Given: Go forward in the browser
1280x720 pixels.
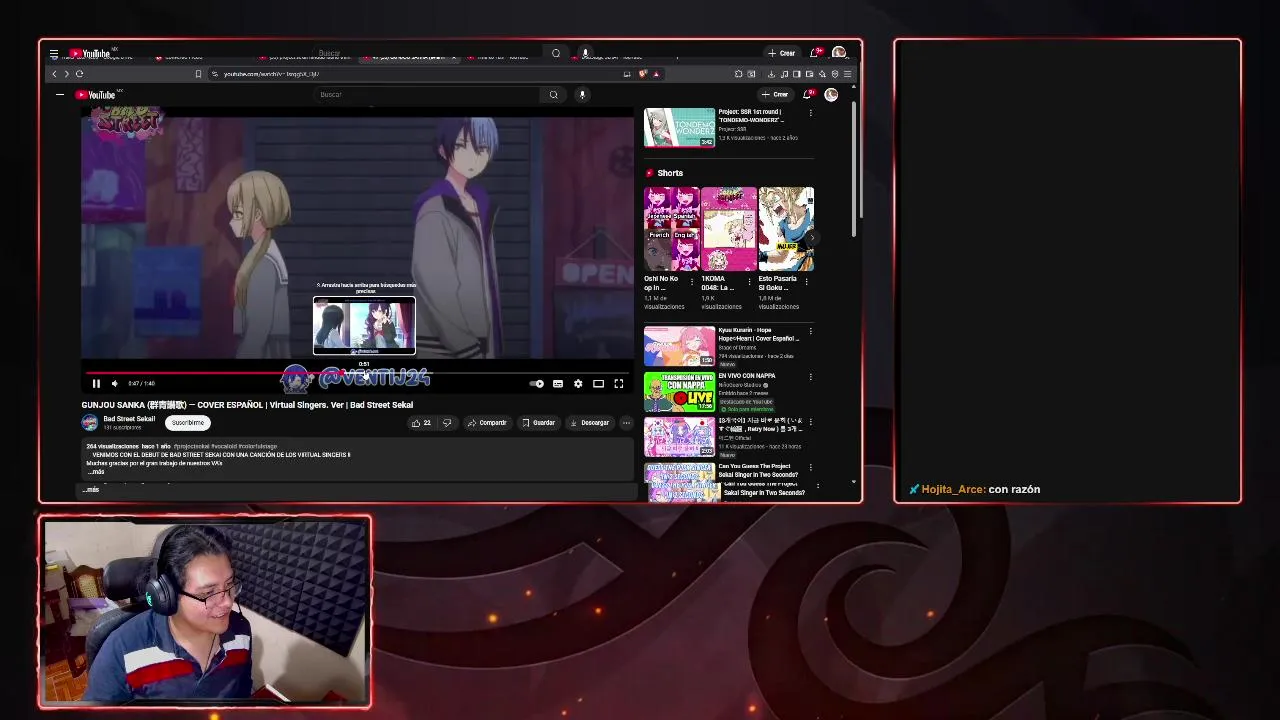Looking at the screenshot, I should [67, 74].
